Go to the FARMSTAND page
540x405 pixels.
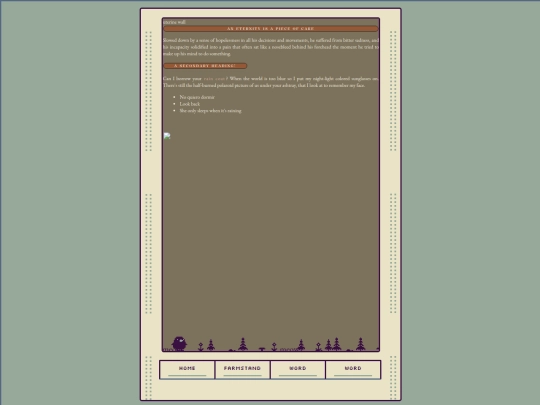[x=242, y=370]
